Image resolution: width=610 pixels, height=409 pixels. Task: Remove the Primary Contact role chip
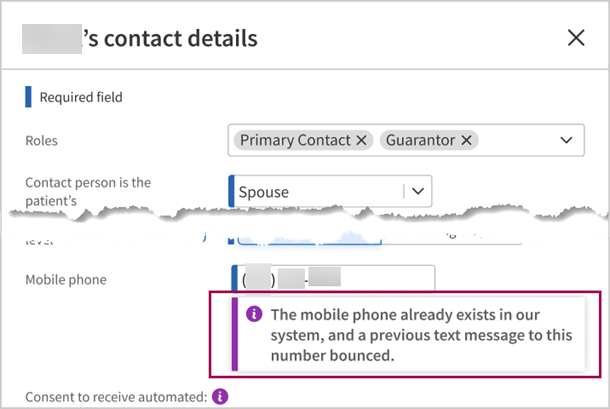361,140
